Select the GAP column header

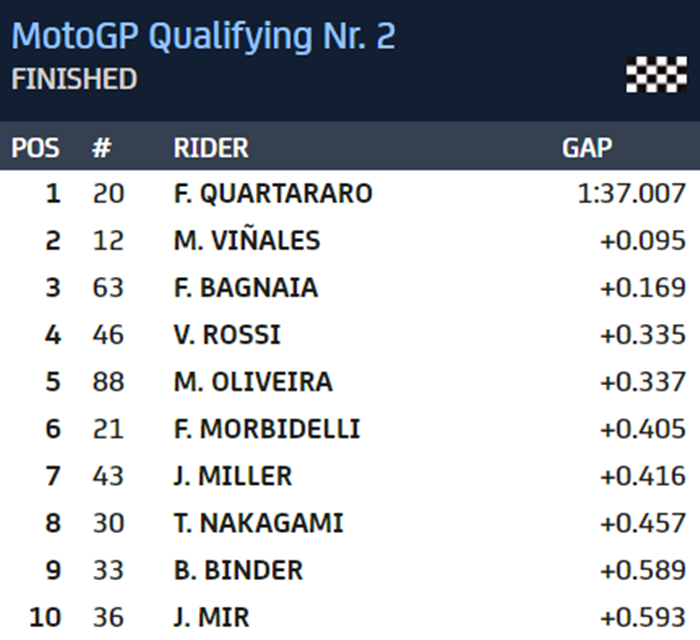click(587, 148)
